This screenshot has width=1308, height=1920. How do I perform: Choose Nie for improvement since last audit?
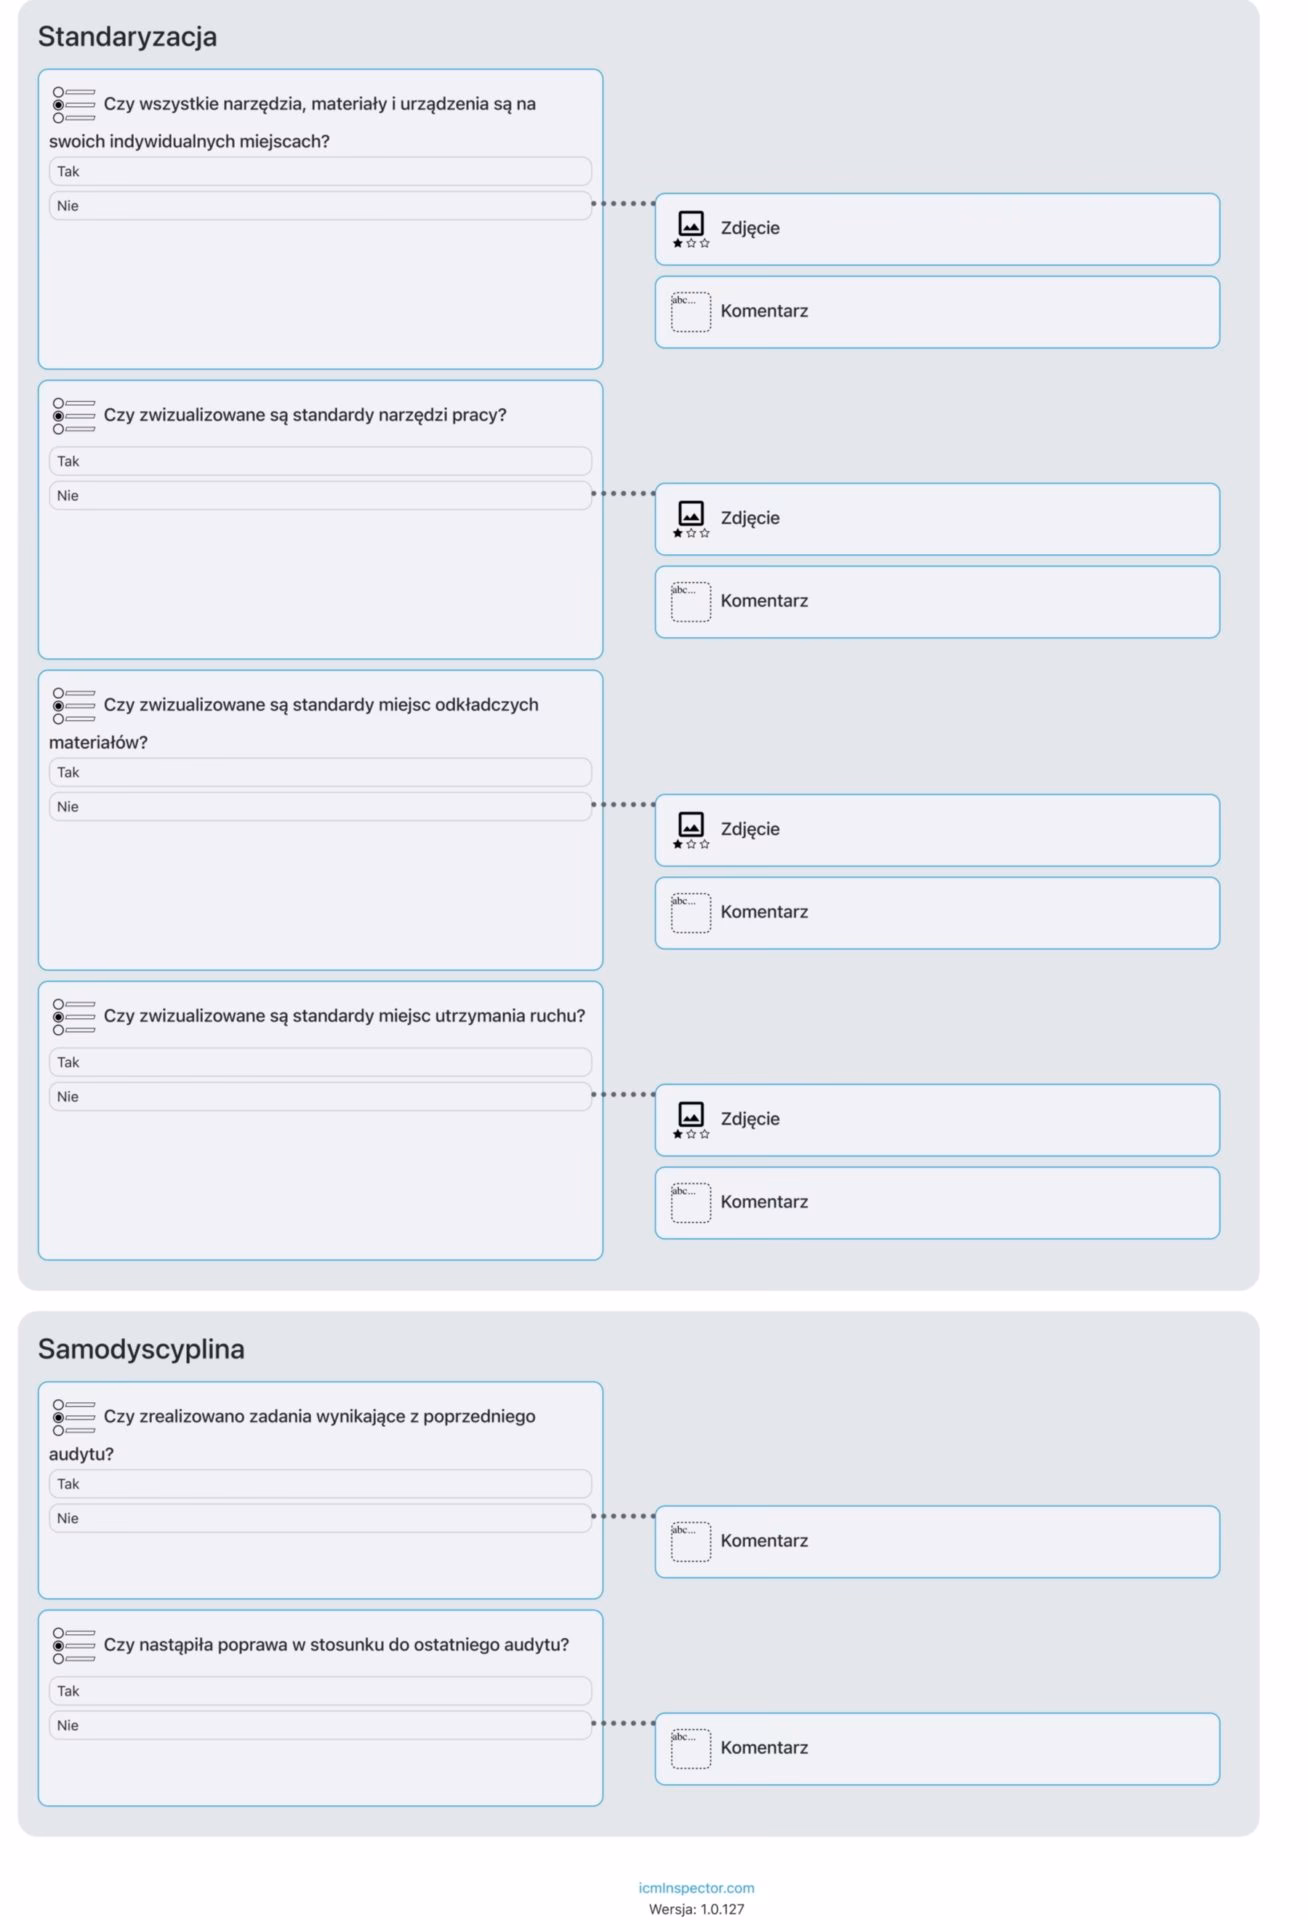pos(320,1725)
